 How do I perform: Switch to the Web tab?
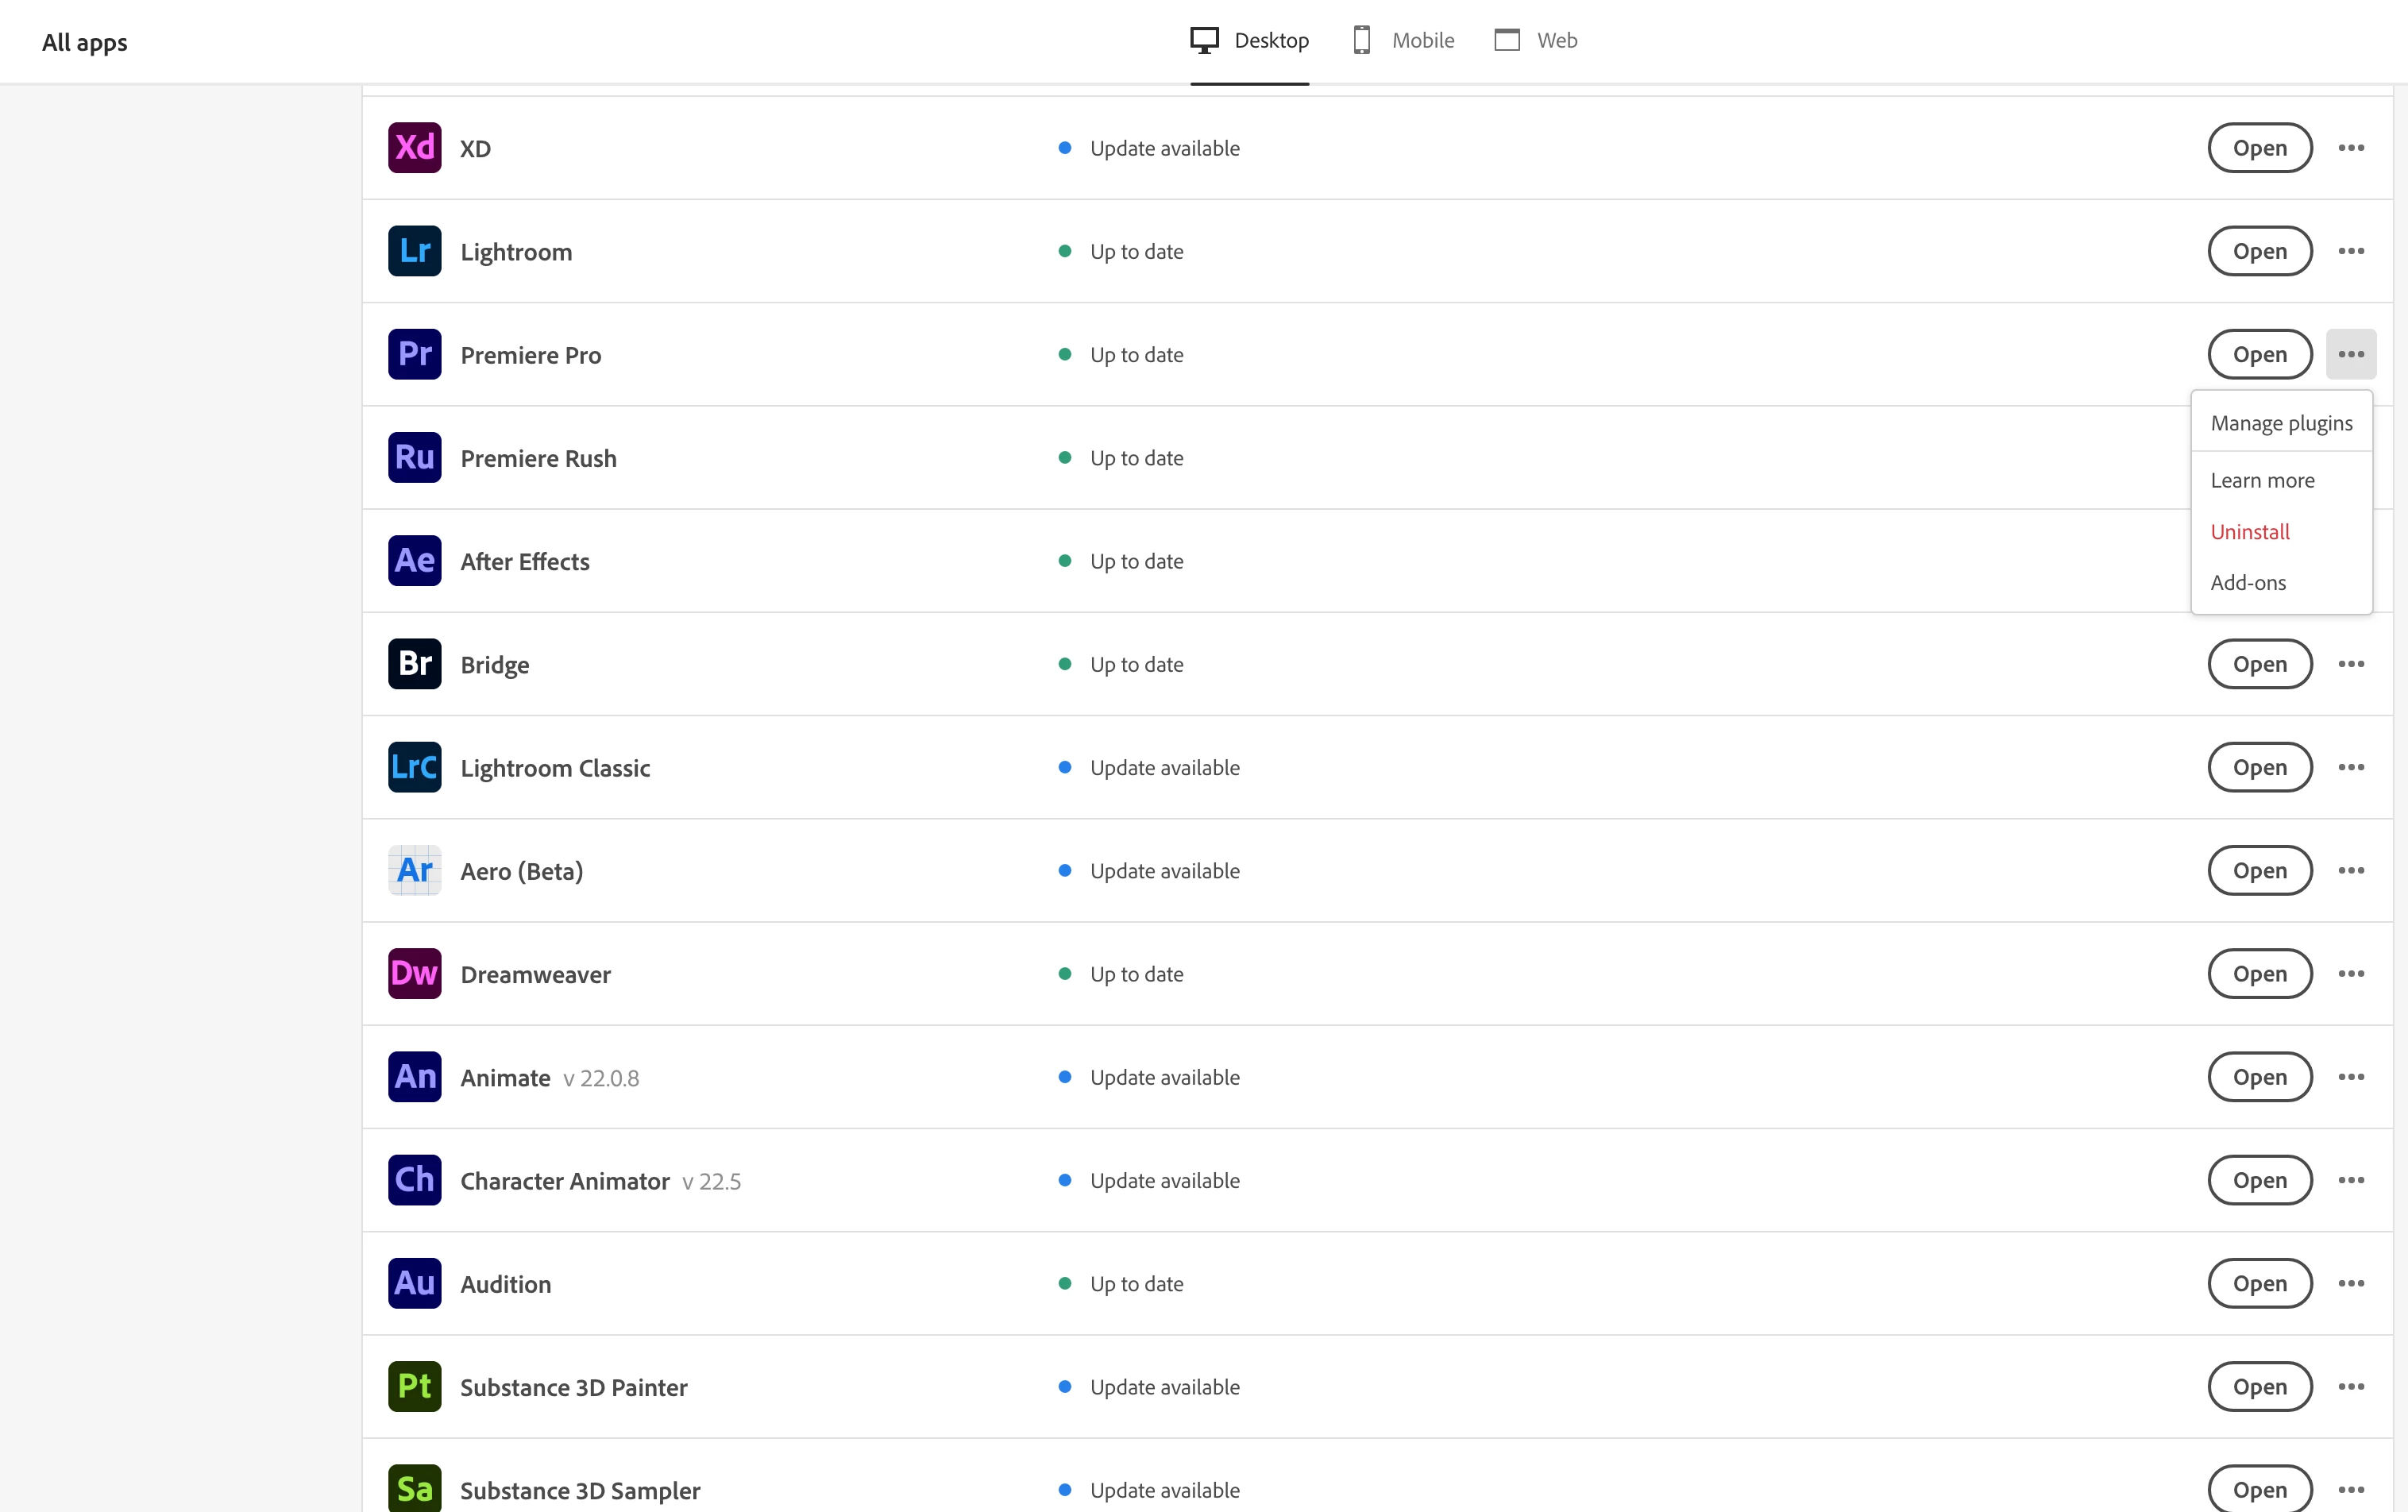pyautogui.click(x=1536, y=40)
